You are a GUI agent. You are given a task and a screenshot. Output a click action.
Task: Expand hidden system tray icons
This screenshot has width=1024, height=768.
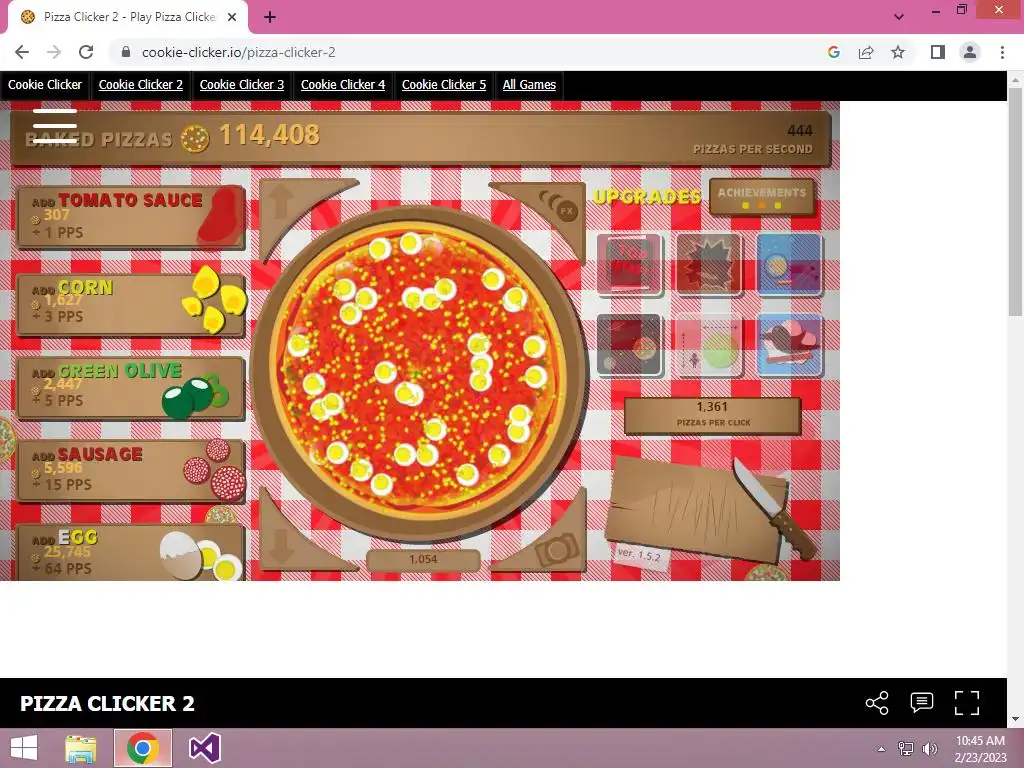(x=881, y=749)
